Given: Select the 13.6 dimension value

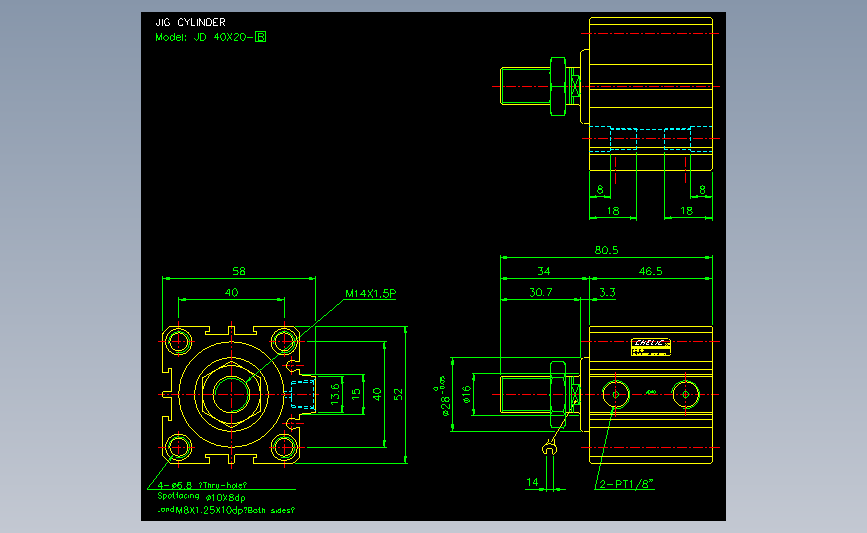Looking at the screenshot, I should pyautogui.click(x=335, y=394).
